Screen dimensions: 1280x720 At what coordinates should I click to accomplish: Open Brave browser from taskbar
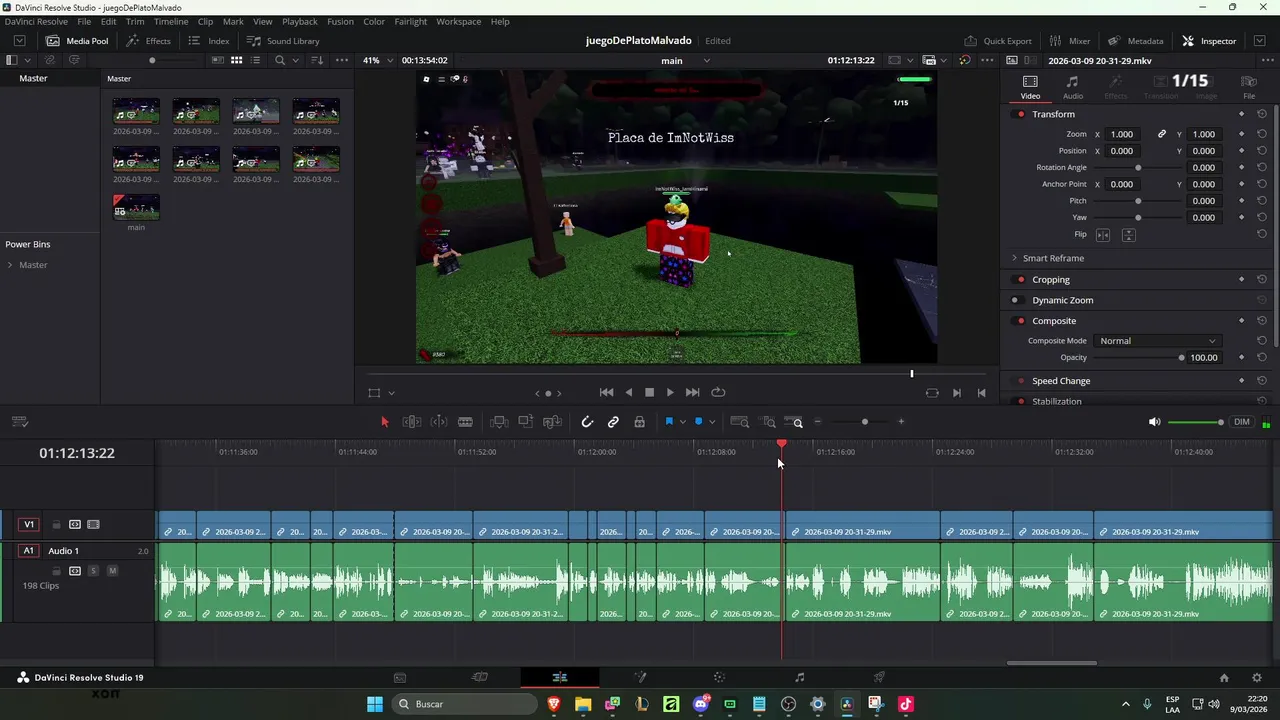554,704
